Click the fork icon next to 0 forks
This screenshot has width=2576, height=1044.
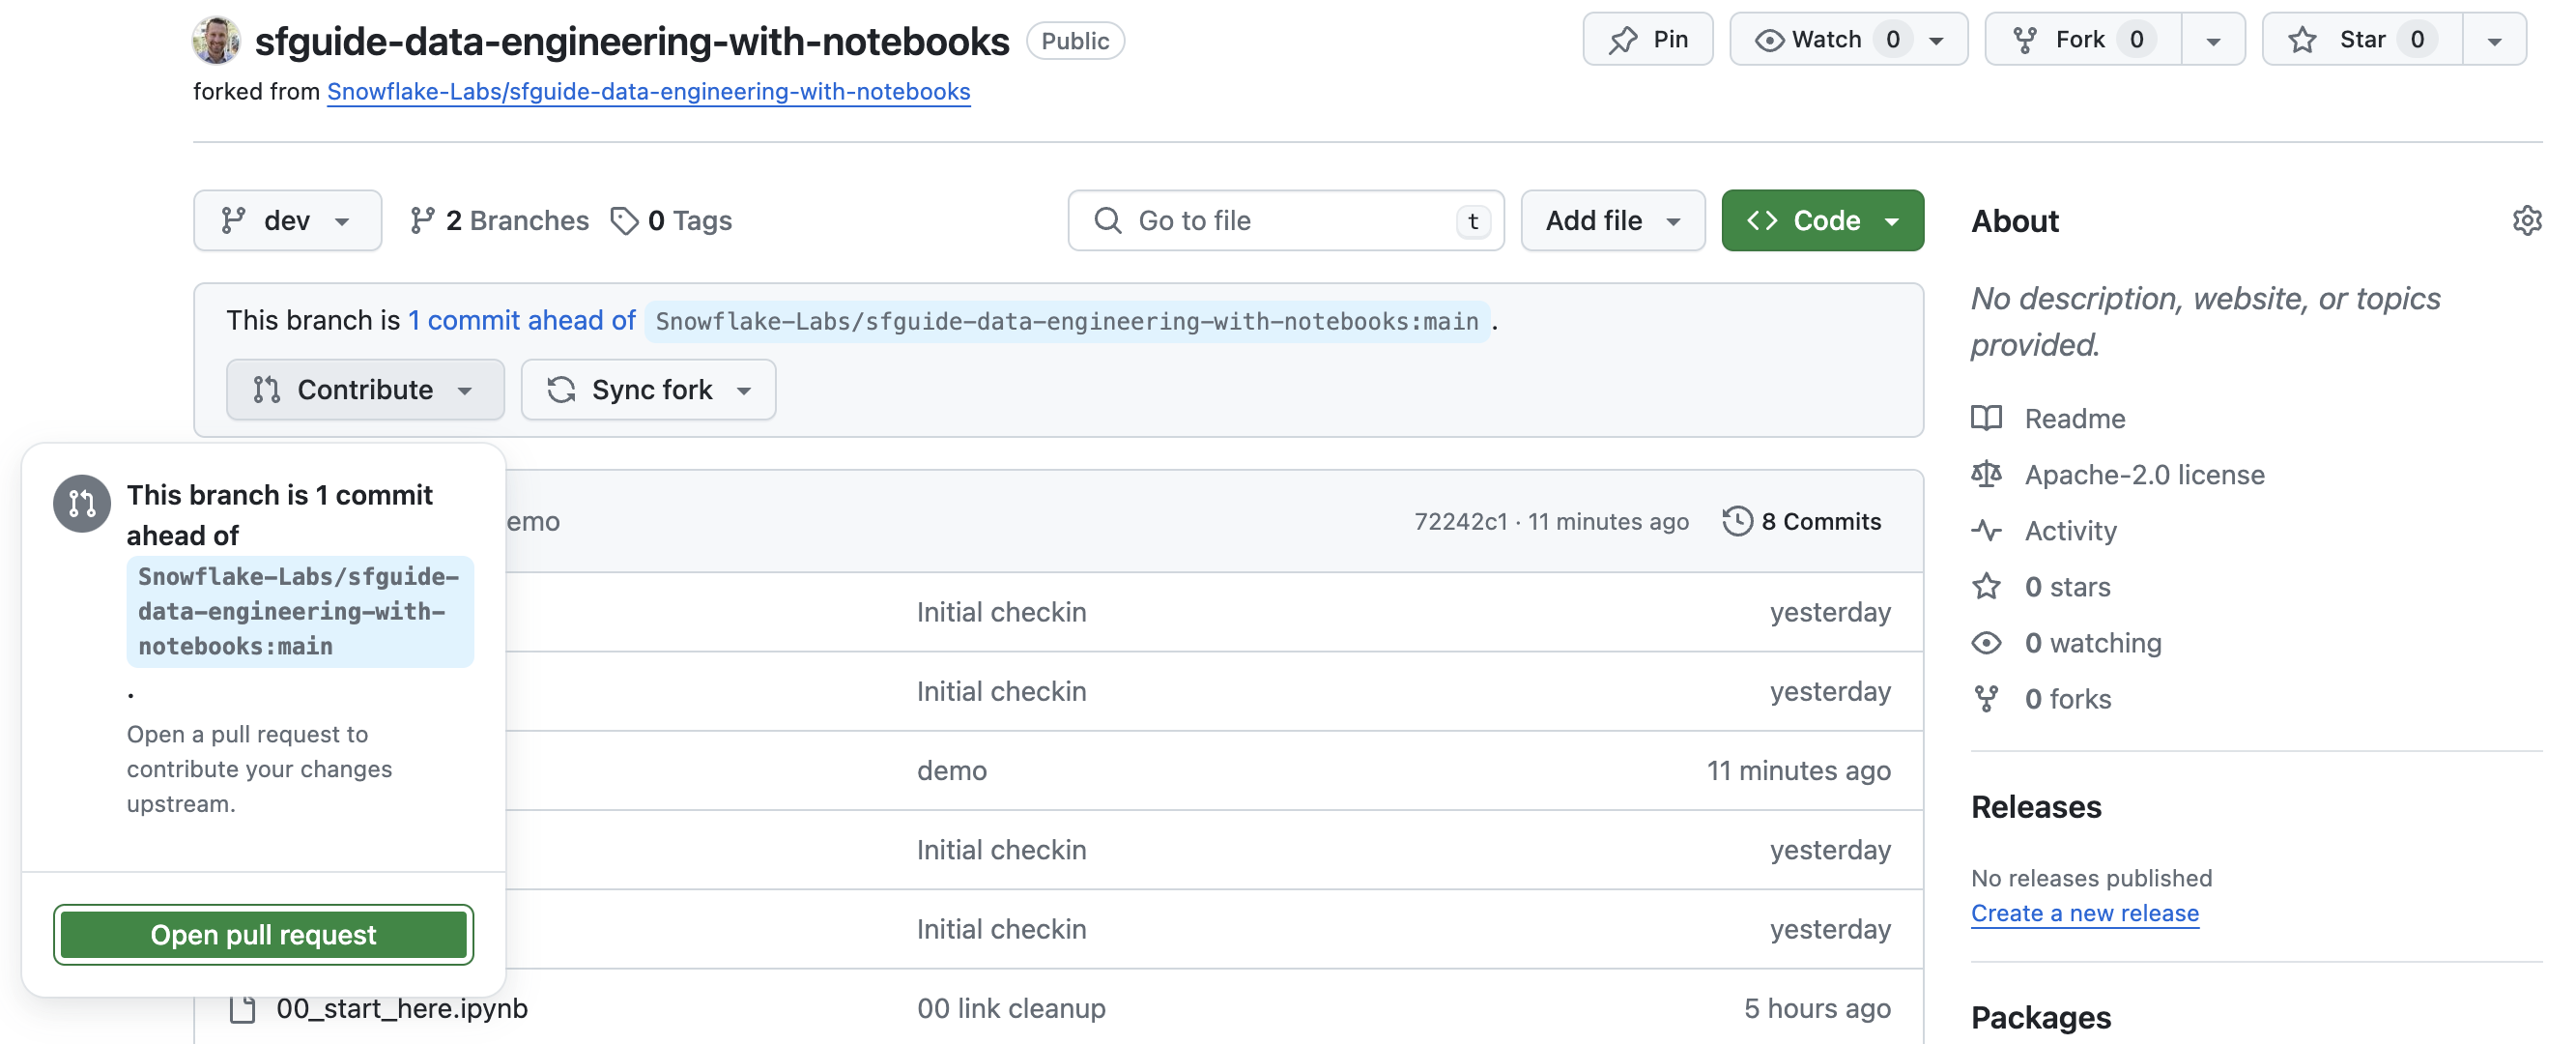[x=1986, y=698]
